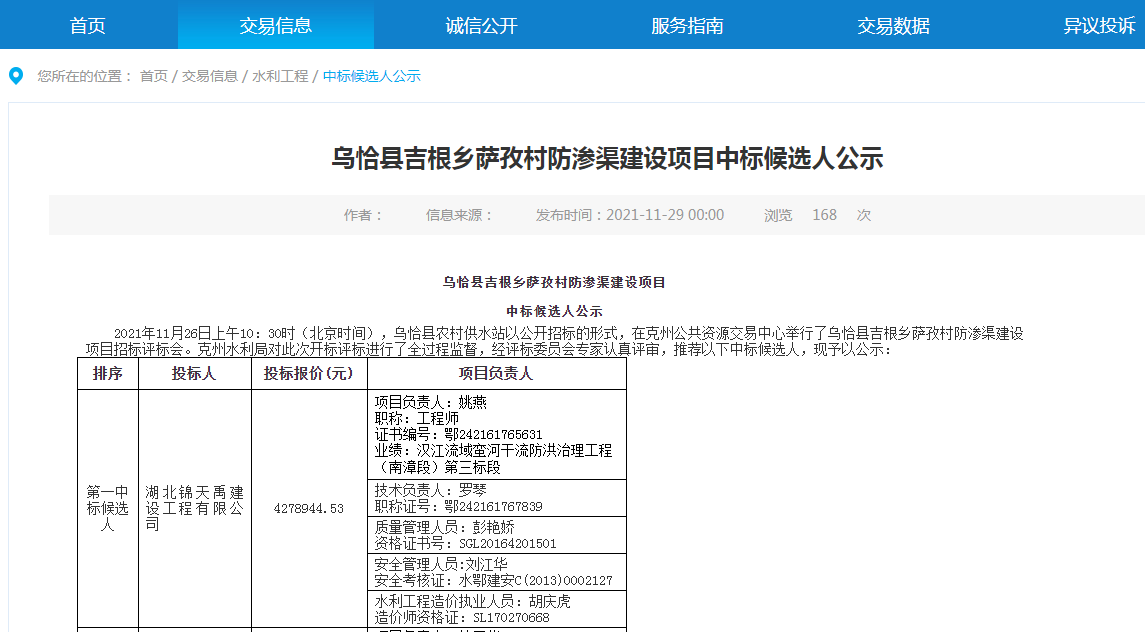Switch to the 交易数据 tab

pos(893,26)
